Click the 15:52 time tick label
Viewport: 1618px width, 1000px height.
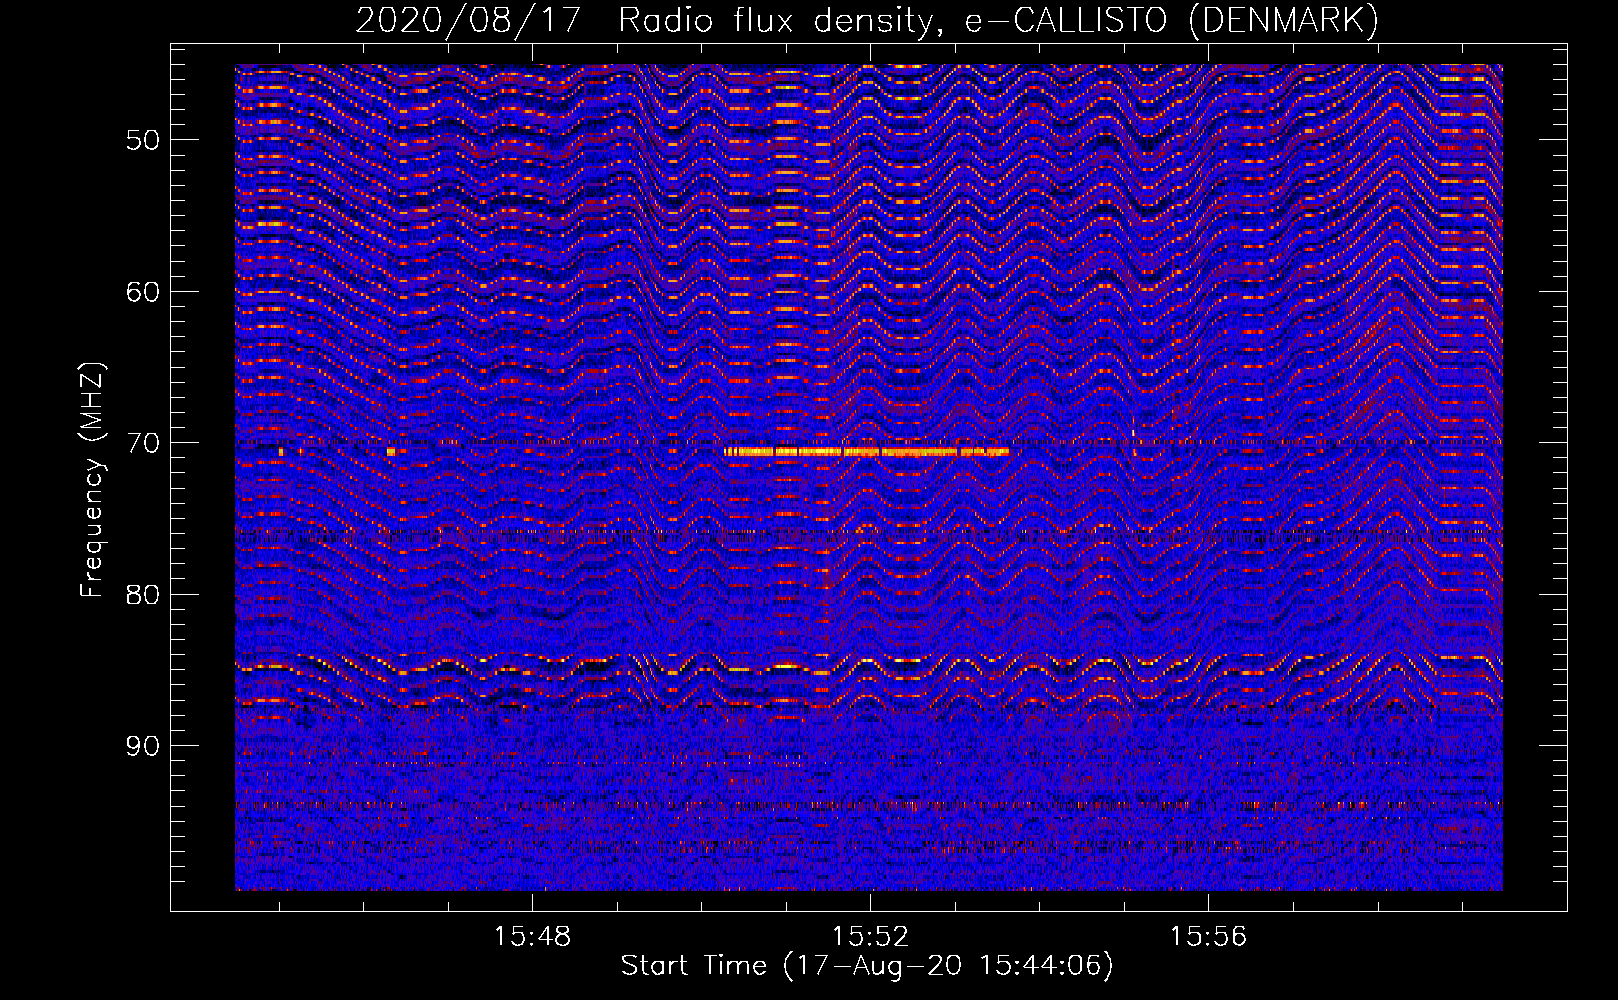tap(870, 937)
